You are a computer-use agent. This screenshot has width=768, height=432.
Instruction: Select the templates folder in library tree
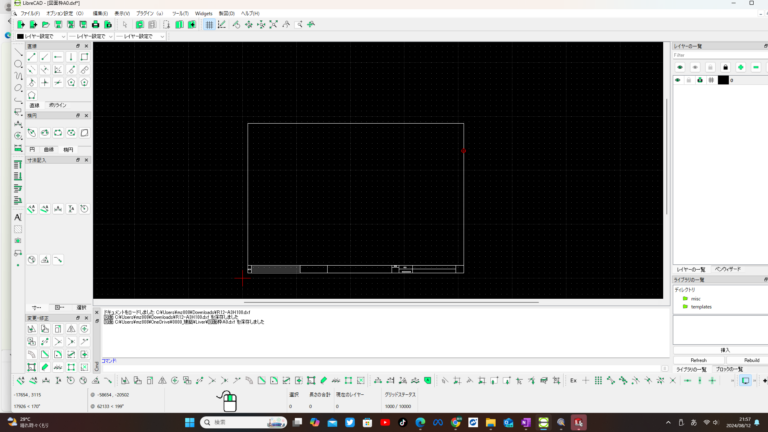[x=701, y=306]
